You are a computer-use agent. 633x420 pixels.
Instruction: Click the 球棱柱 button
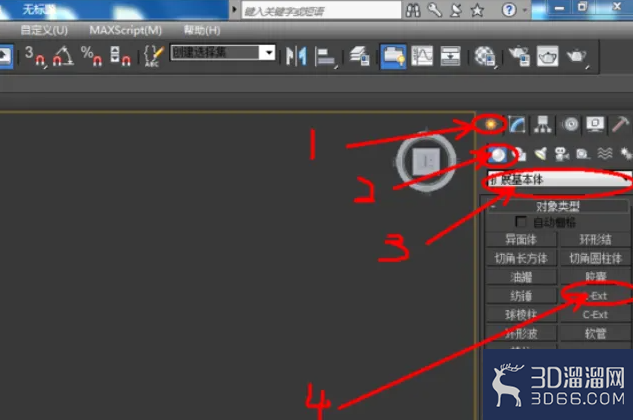click(x=521, y=315)
